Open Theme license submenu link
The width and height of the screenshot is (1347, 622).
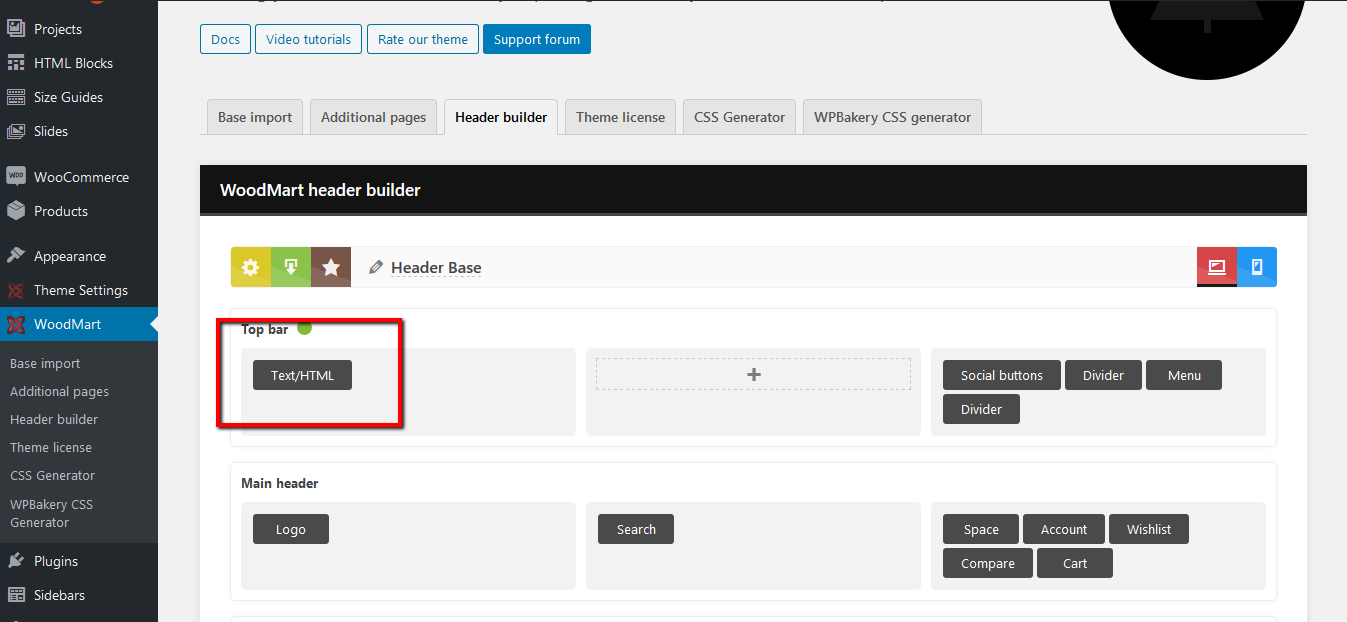pyautogui.click(x=50, y=447)
